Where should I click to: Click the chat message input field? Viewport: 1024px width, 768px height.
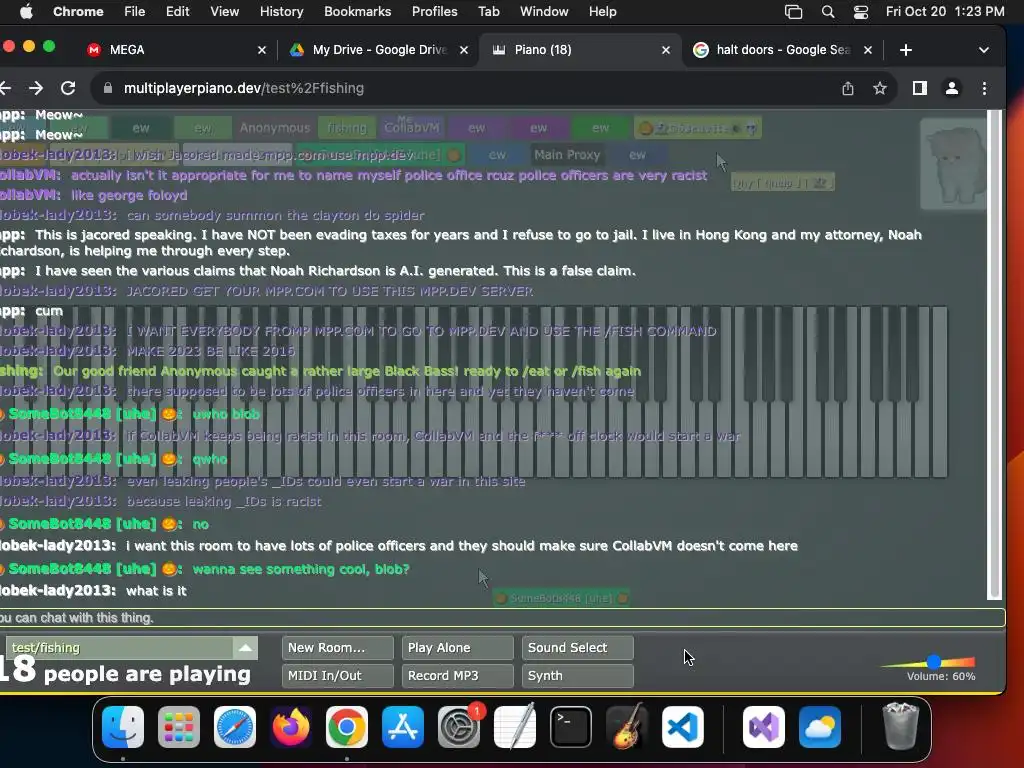point(502,618)
